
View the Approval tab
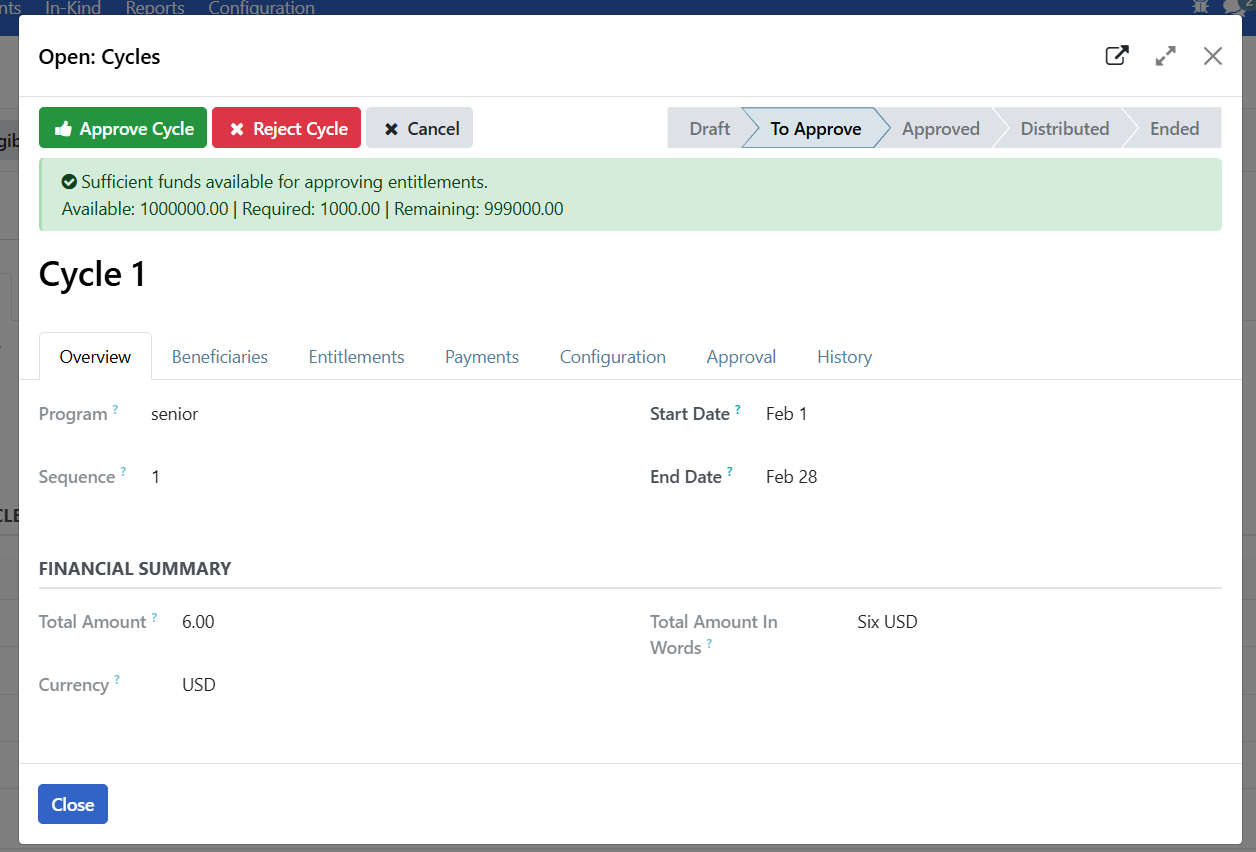click(741, 357)
